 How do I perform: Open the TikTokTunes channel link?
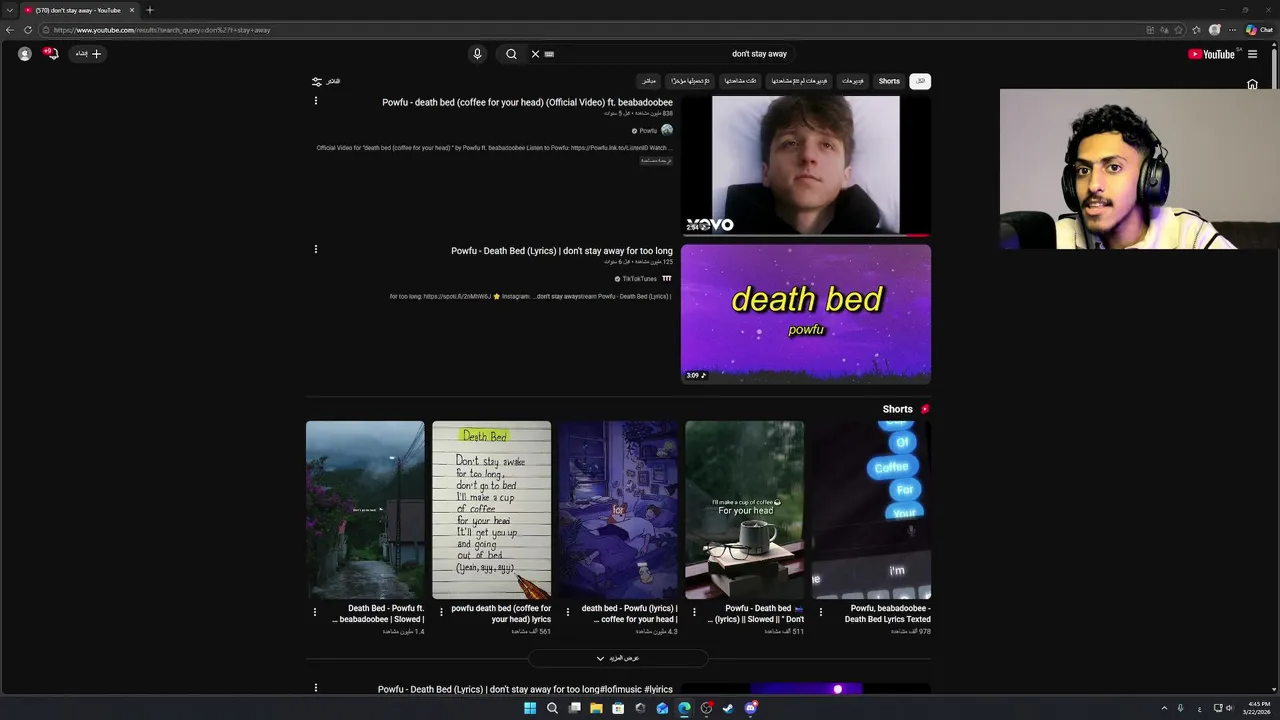click(640, 279)
